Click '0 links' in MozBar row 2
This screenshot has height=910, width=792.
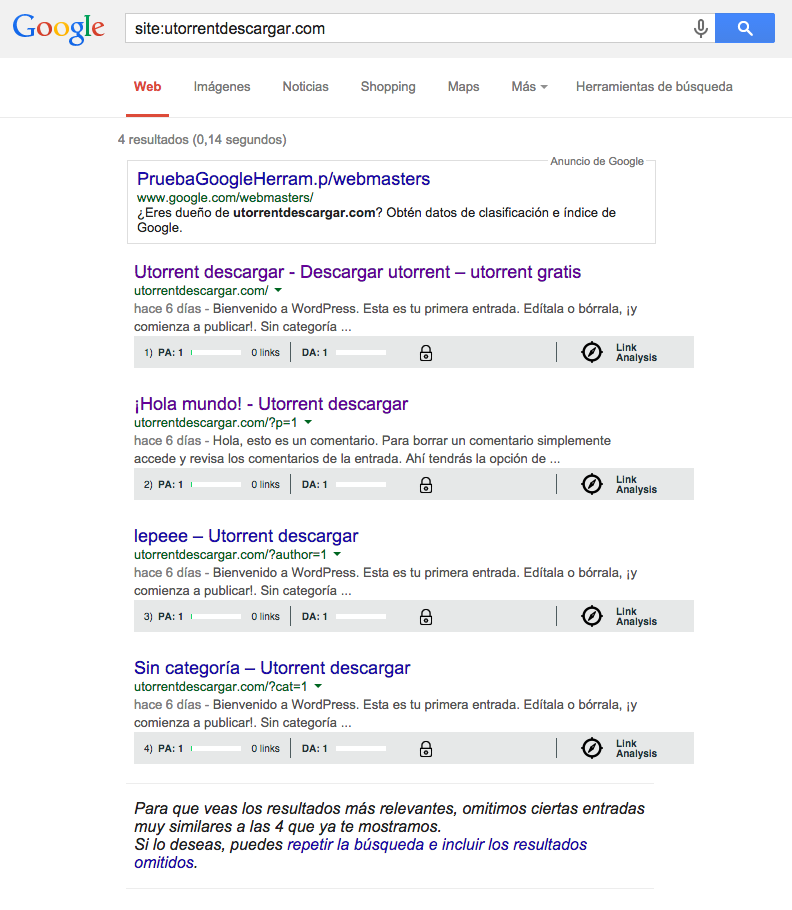pos(265,484)
